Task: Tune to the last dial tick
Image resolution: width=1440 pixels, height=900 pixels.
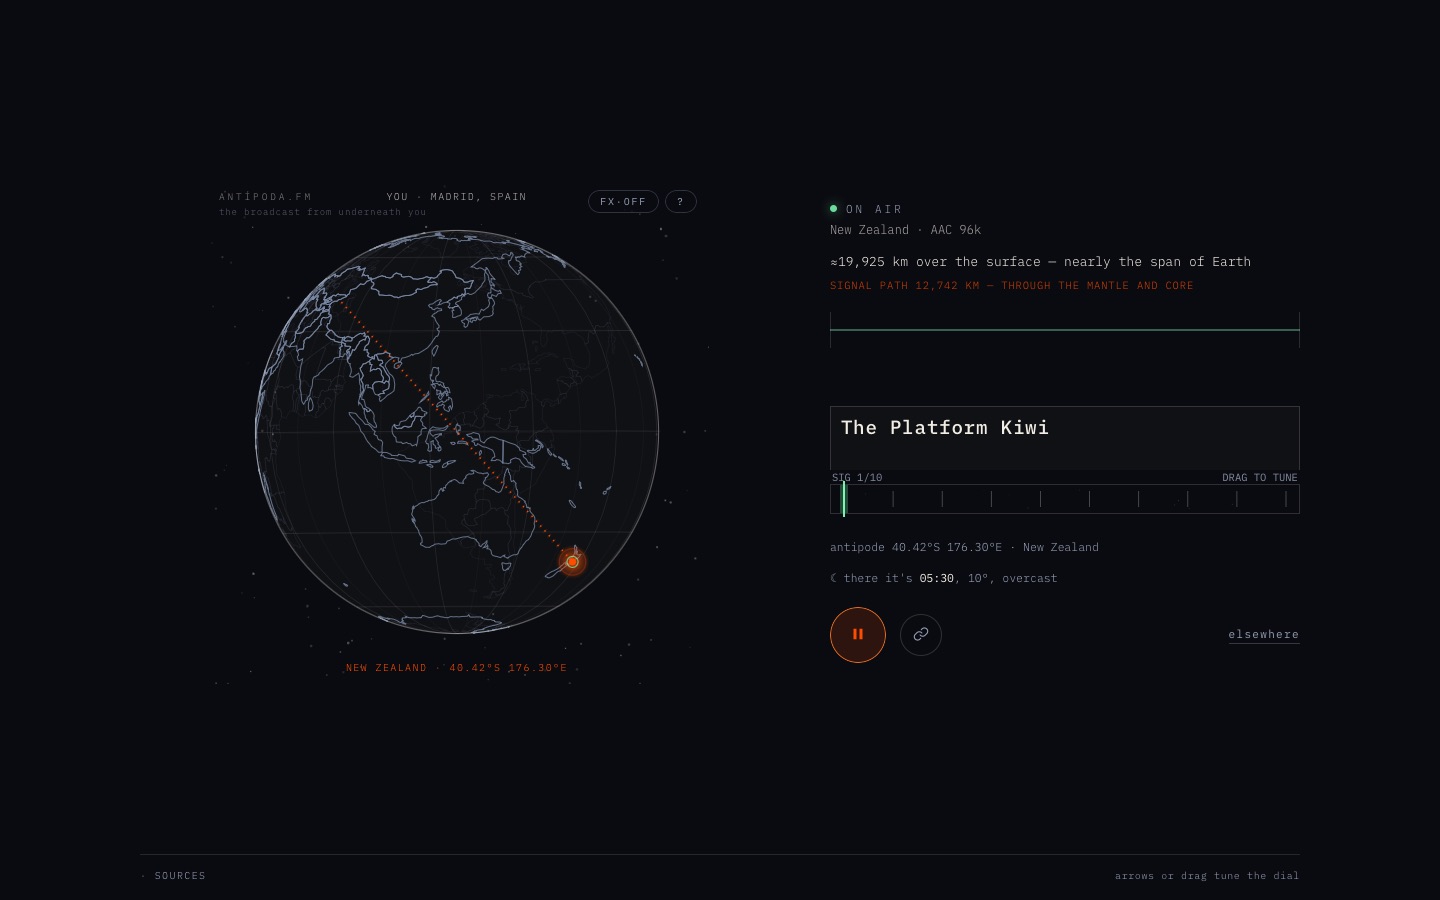Action: click(1286, 499)
